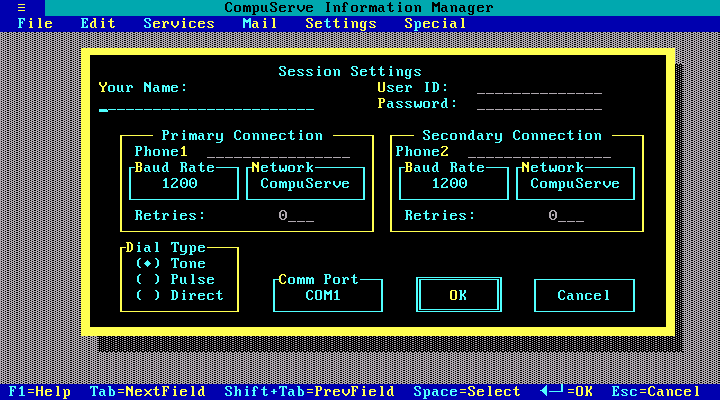Screen dimensions: 720x400
Task: Click the OK button
Action: coord(459,295)
